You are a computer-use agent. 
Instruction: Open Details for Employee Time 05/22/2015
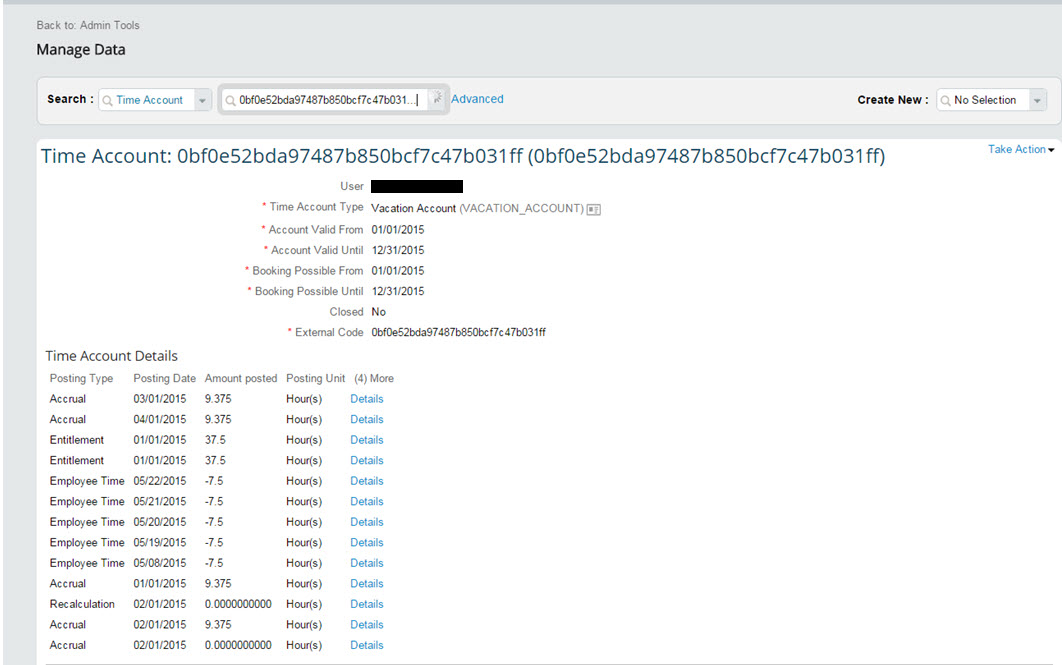366,481
